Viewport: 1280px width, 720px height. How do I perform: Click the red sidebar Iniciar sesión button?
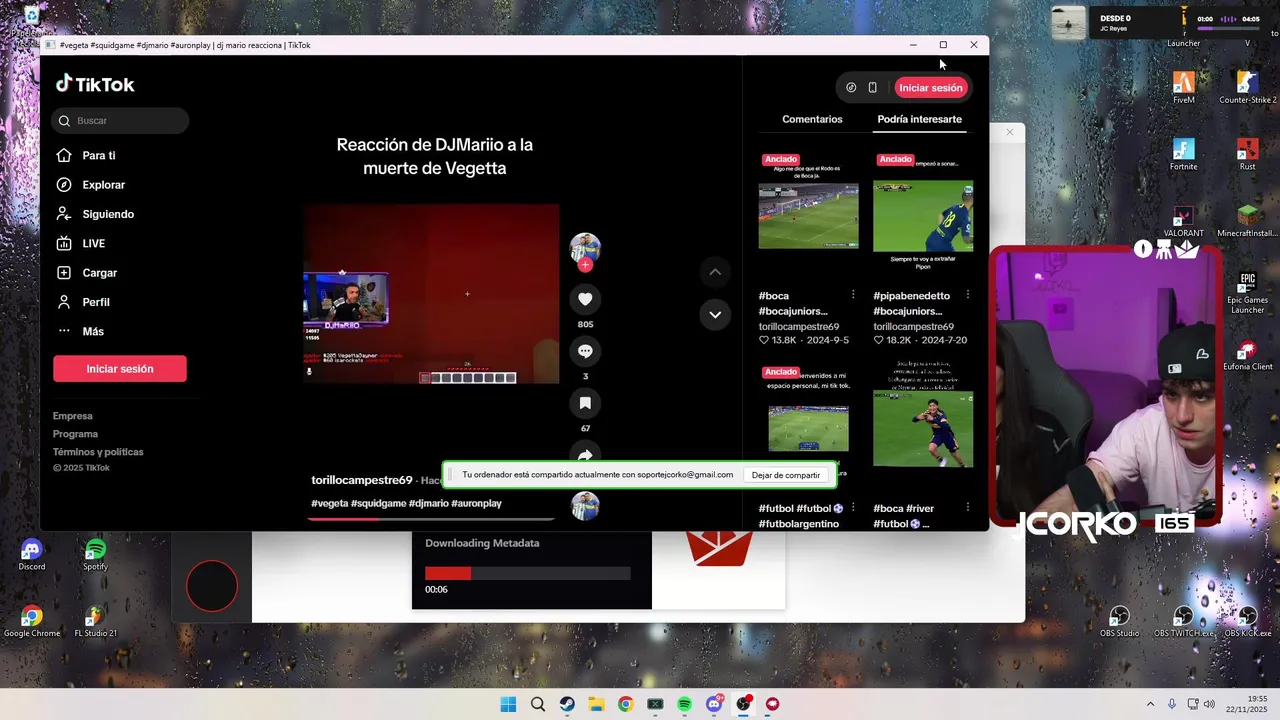pos(120,369)
